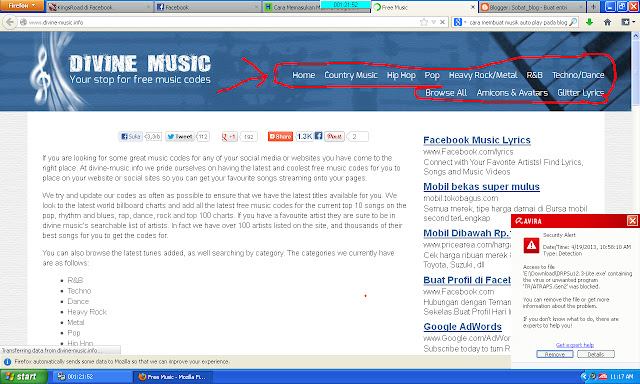
Task: Go back with the back arrow
Action: 10,22
